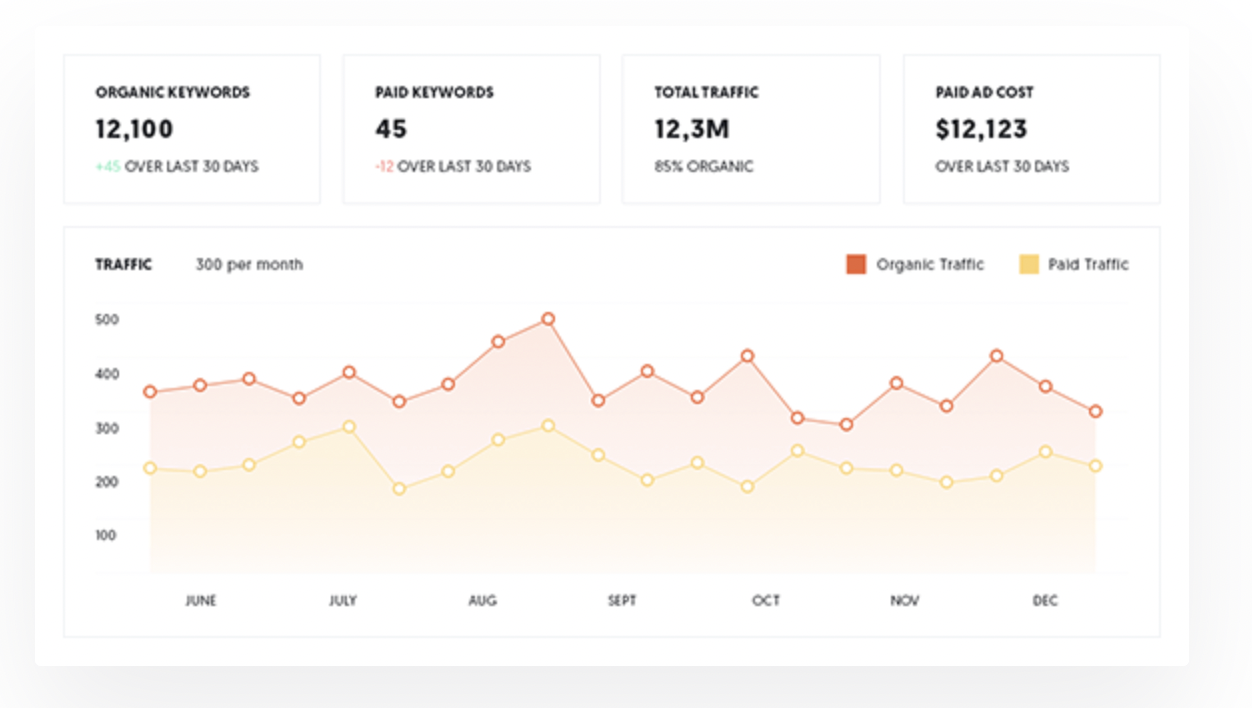Click the organic traffic peak point near 500
1252x708 pixels.
click(548, 320)
